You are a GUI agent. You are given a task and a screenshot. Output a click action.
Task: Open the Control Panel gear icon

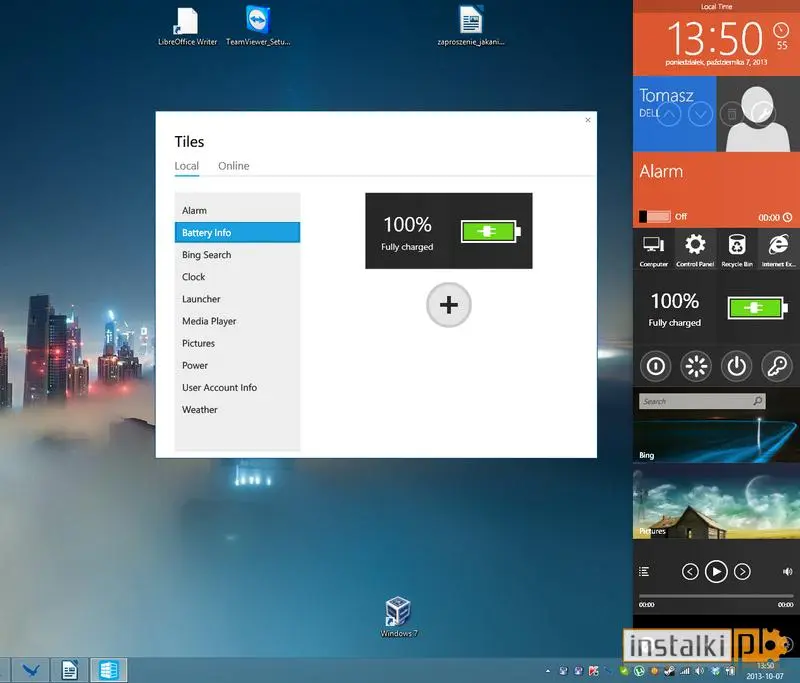(x=695, y=250)
